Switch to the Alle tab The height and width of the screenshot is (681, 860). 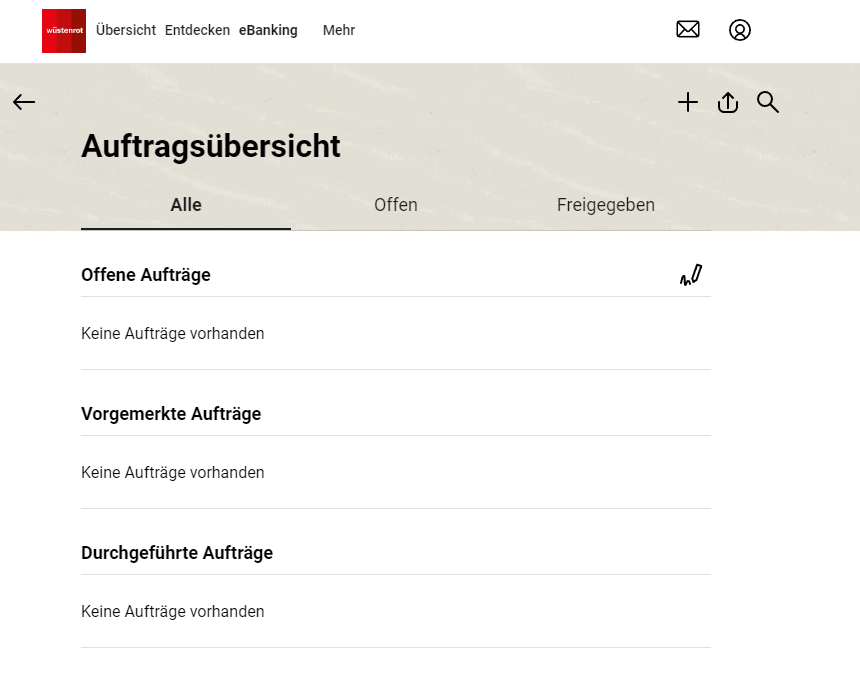pyautogui.click(x=186, y=205)
